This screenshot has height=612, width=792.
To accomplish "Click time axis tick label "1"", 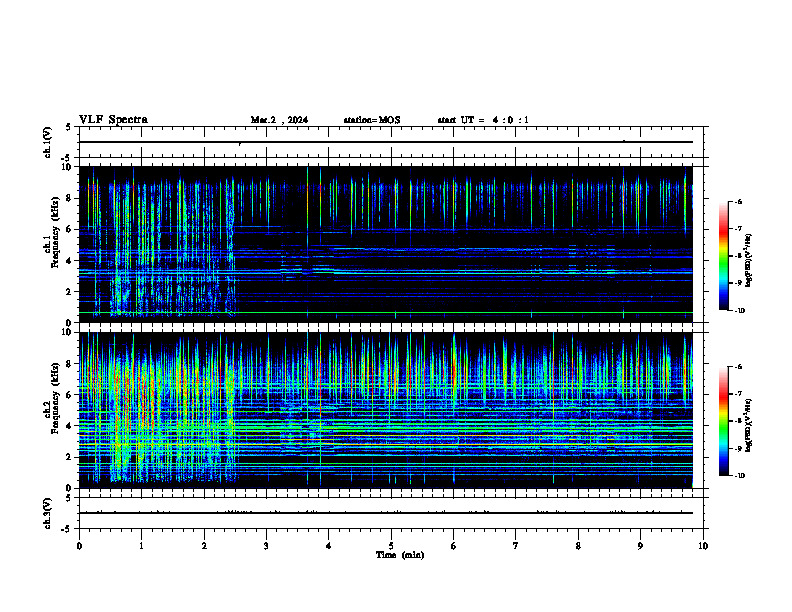I will (x=141, y=546).
